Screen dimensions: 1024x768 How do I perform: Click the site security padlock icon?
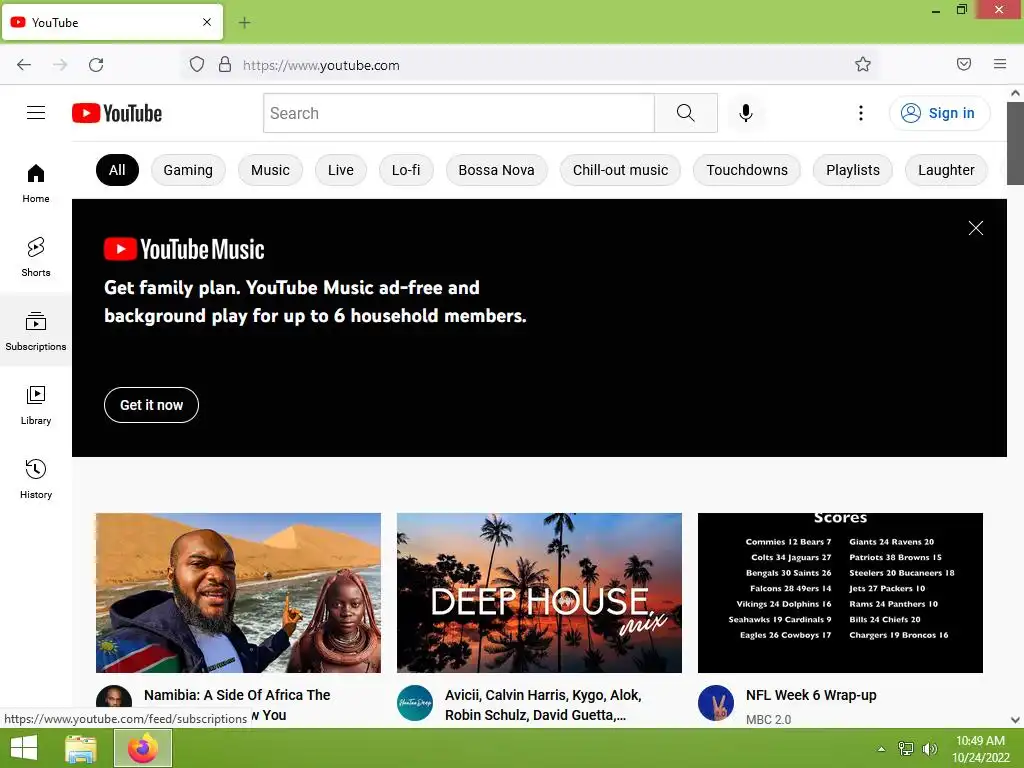(225, 65)
